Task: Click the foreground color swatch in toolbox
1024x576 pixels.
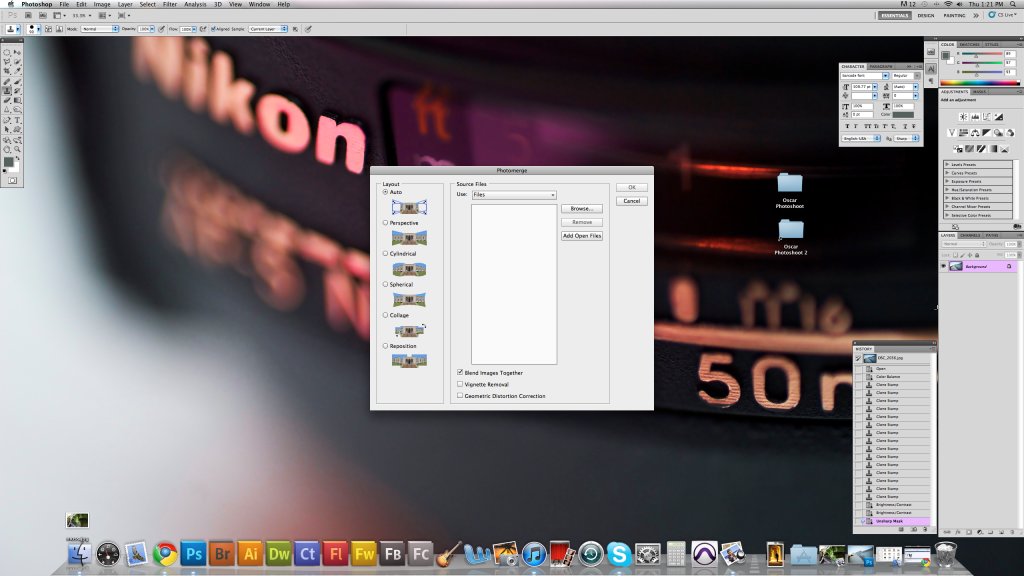Action: (7, 161)
